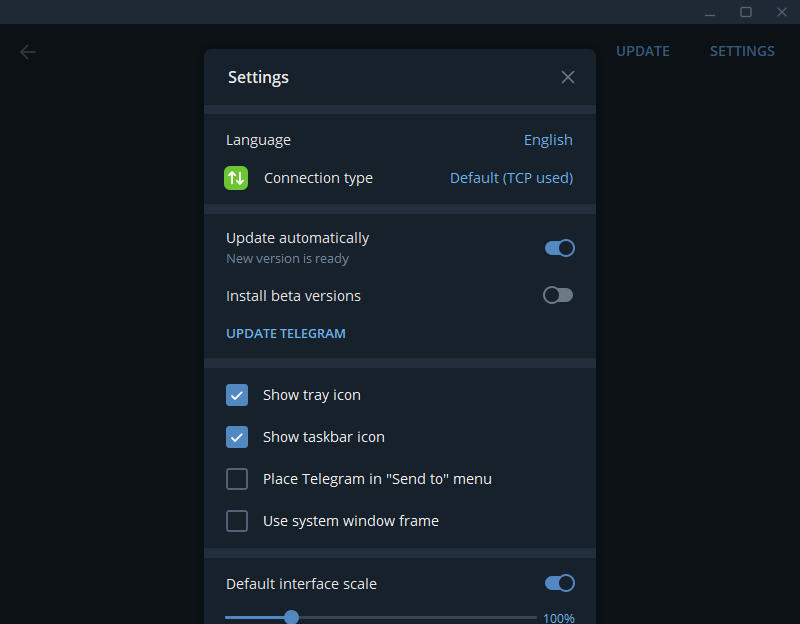Close the Telegram application window
Image resolution: width=800 pixels, height=624 pixels.
781,12
